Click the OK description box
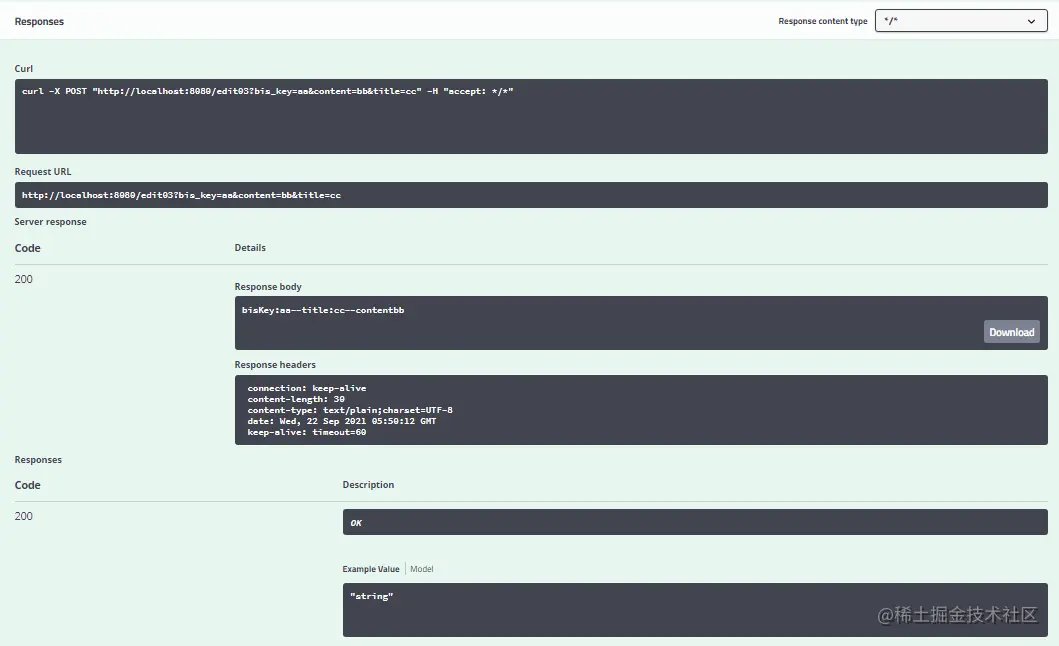Image resolution: width=1059 pixels, height=646 pixels. pyautogui.click(x=695, y=522)
